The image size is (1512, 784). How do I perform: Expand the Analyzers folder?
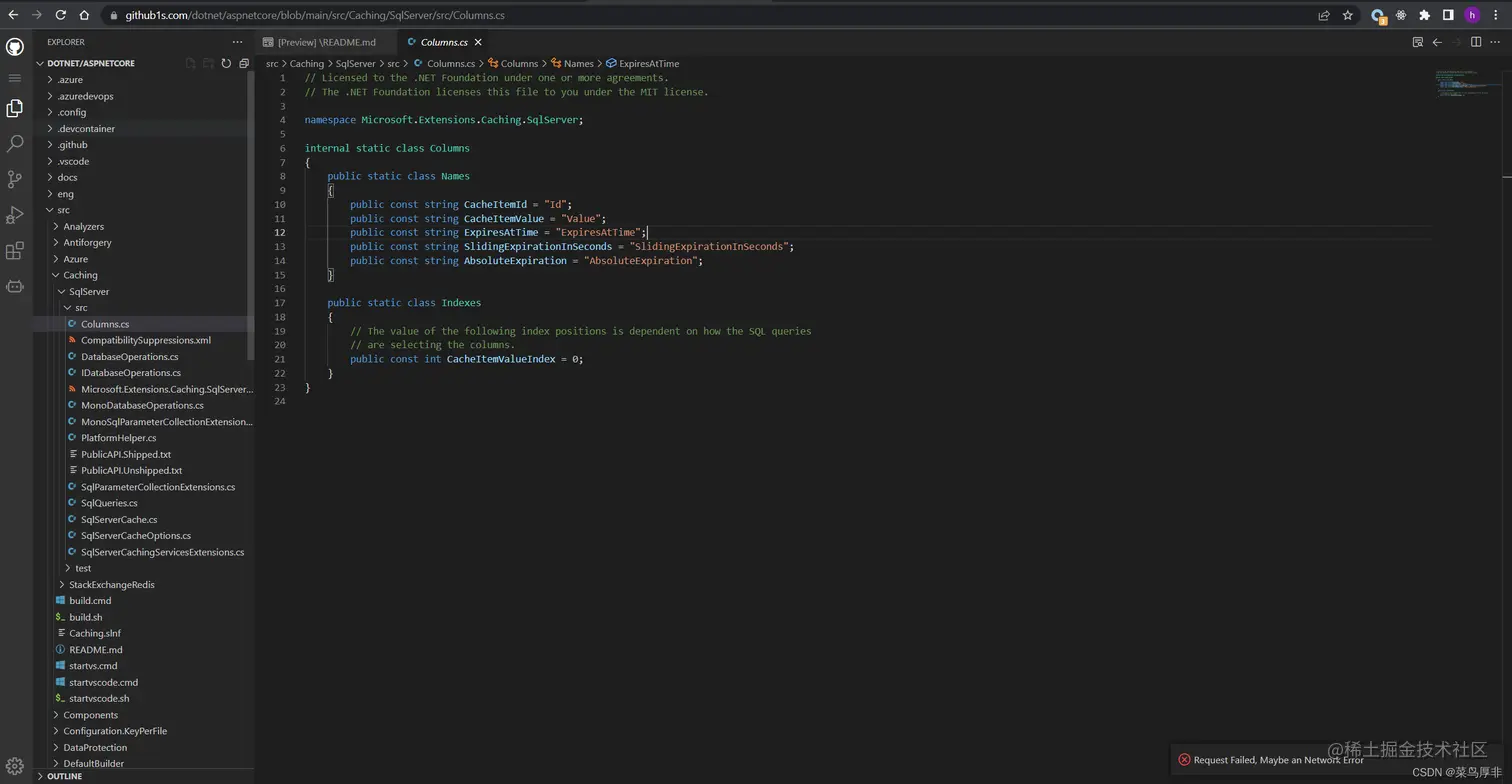click(83, 226)
